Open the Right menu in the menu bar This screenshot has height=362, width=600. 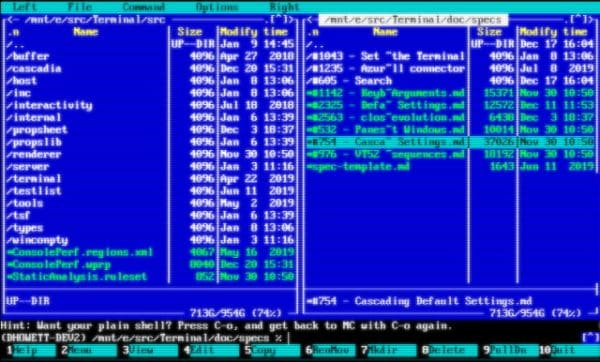(x=285, y=7)
